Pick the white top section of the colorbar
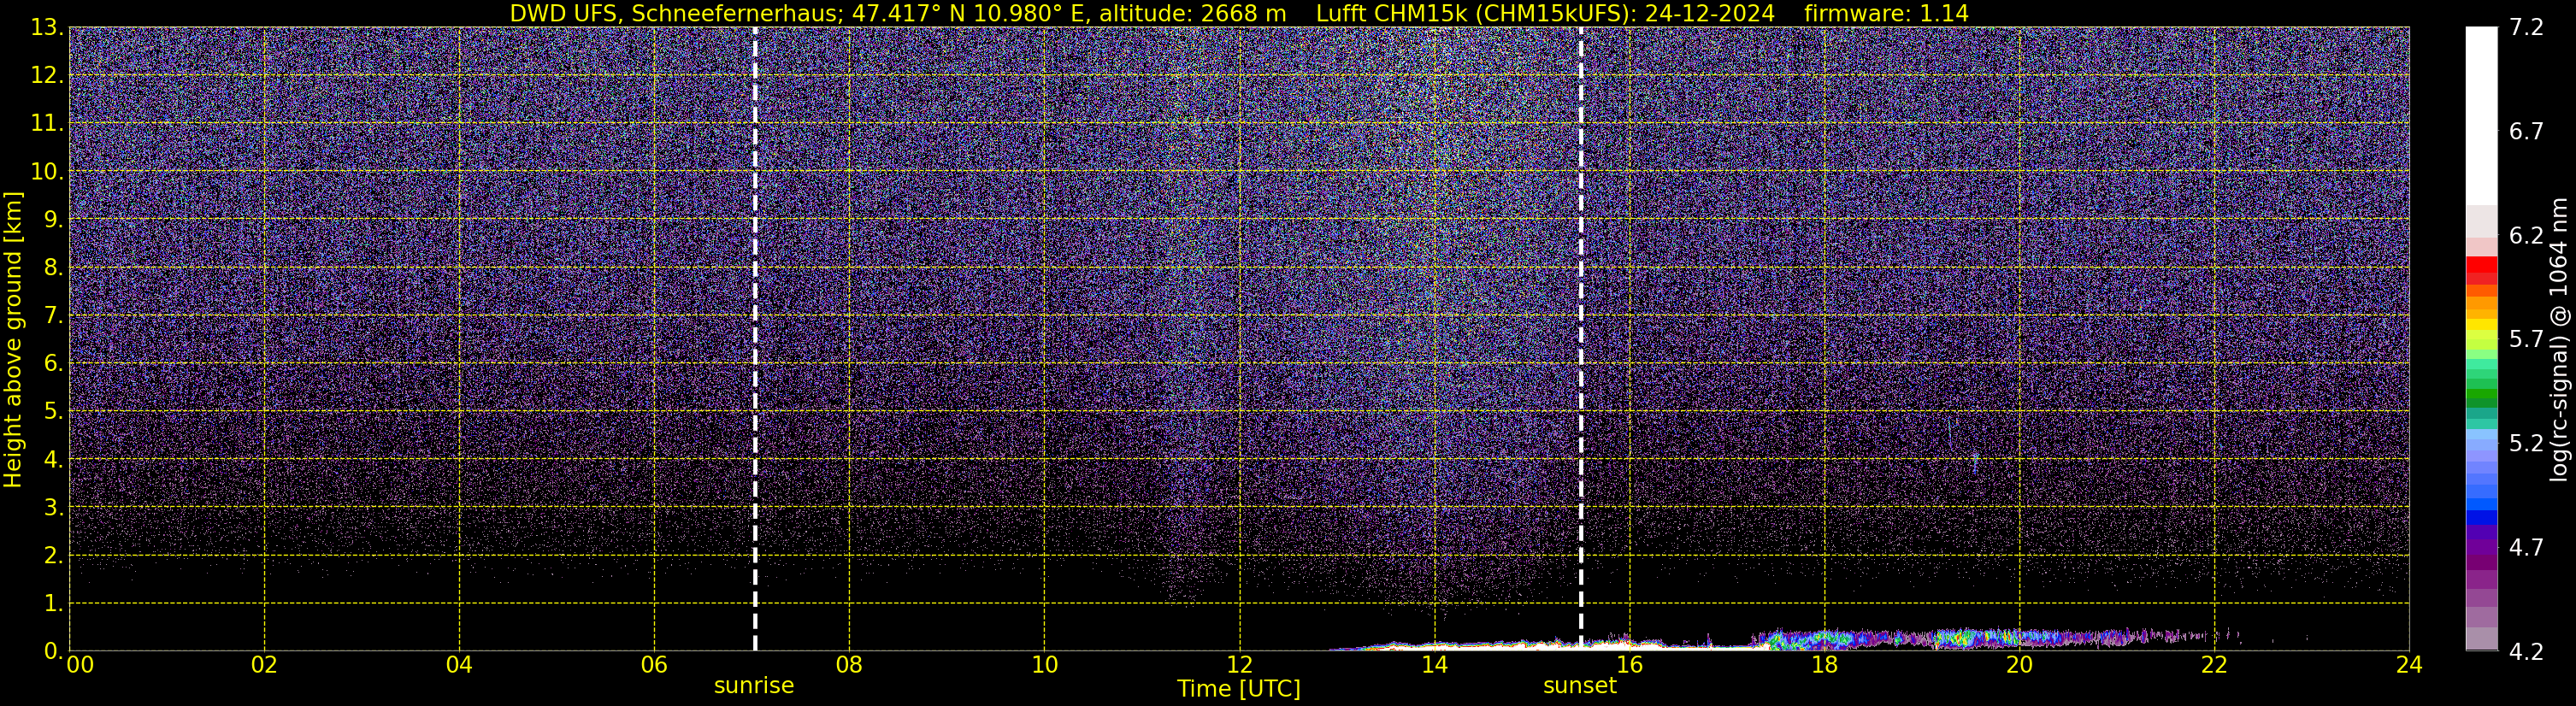Image resolution: width=2576 pixels, height=706 pixels. click(2482, 116)
